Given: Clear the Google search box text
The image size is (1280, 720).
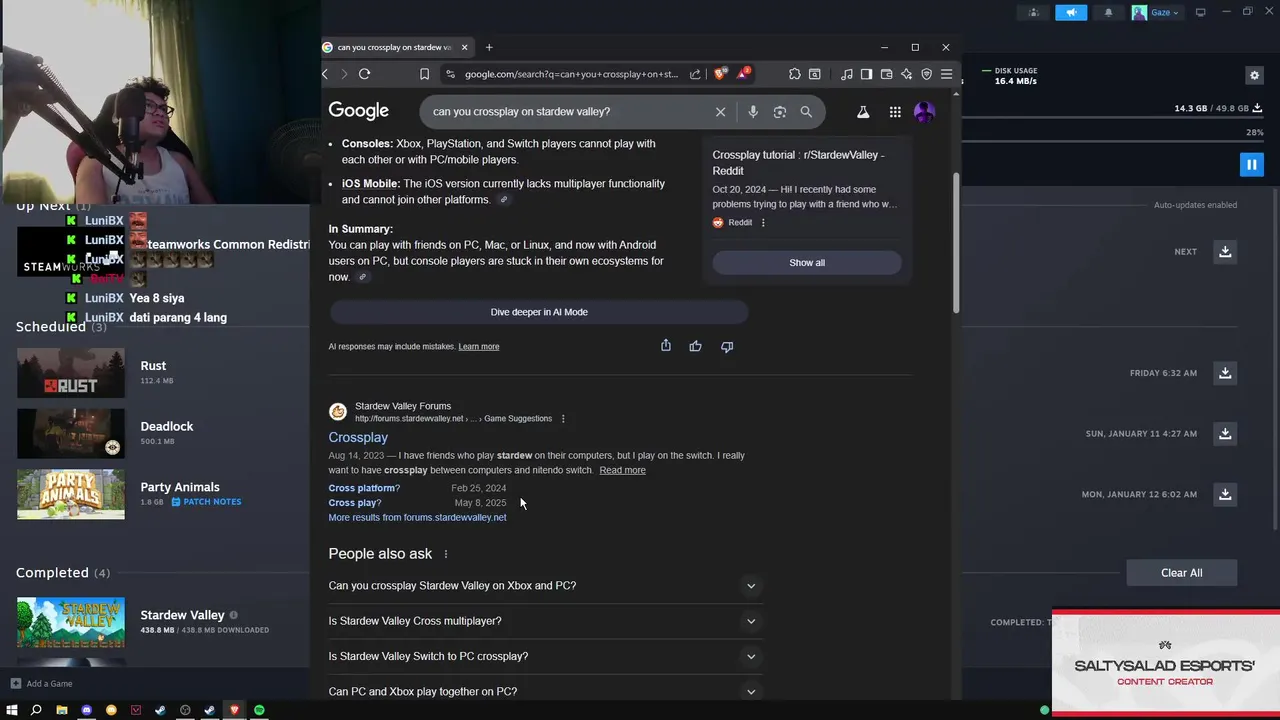Looking at the screenshot, I should coord(720,112).
